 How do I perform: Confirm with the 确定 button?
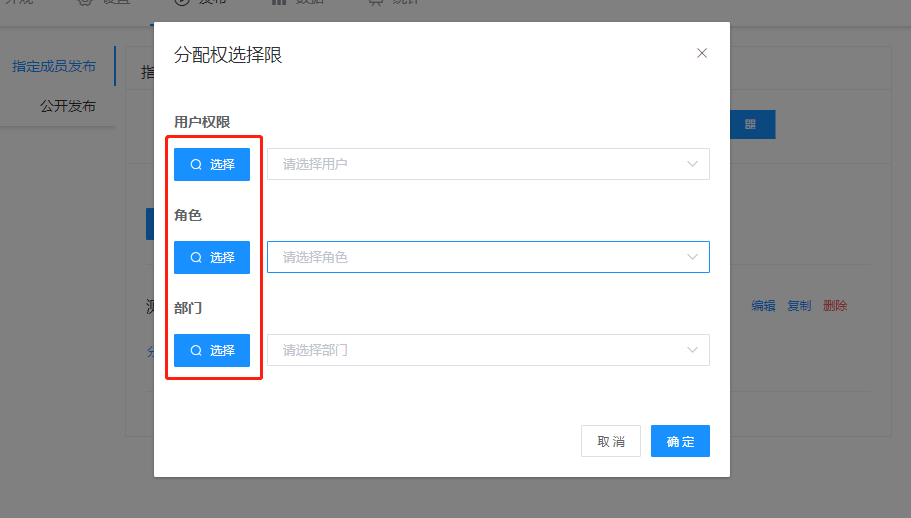coord(680,441)
